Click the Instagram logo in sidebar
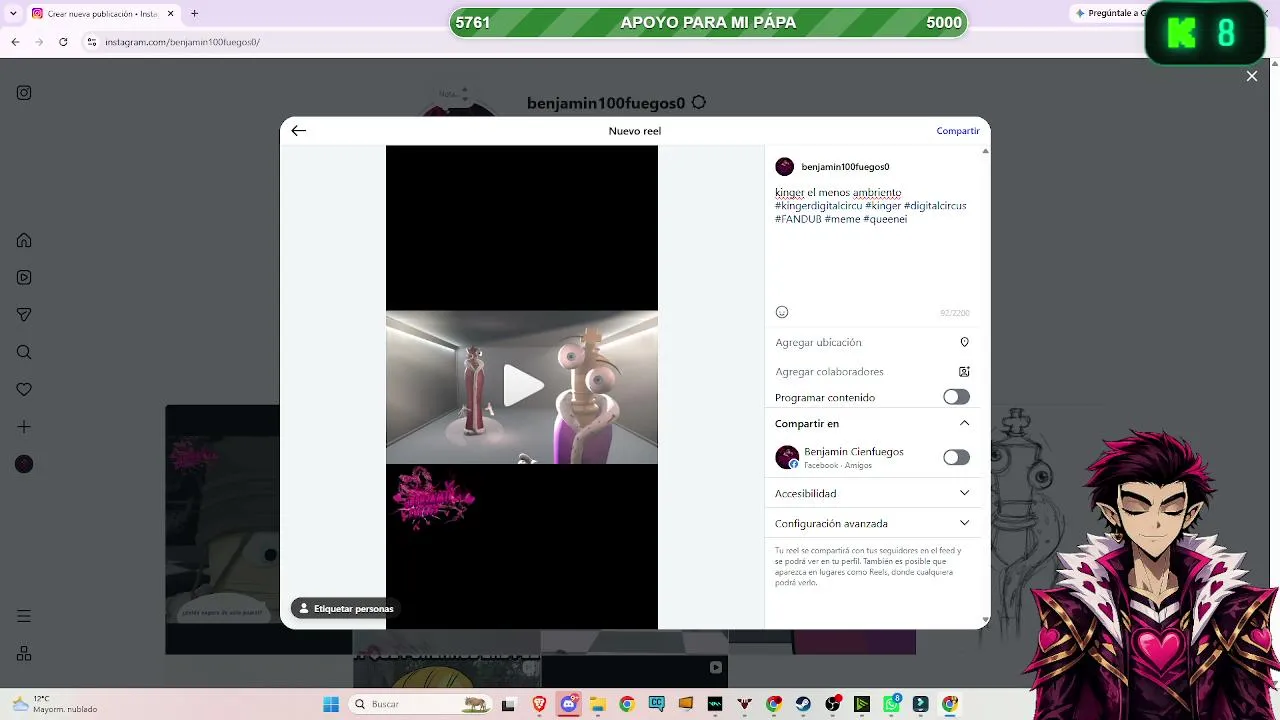1280x720 pixels. click(24, 93)
